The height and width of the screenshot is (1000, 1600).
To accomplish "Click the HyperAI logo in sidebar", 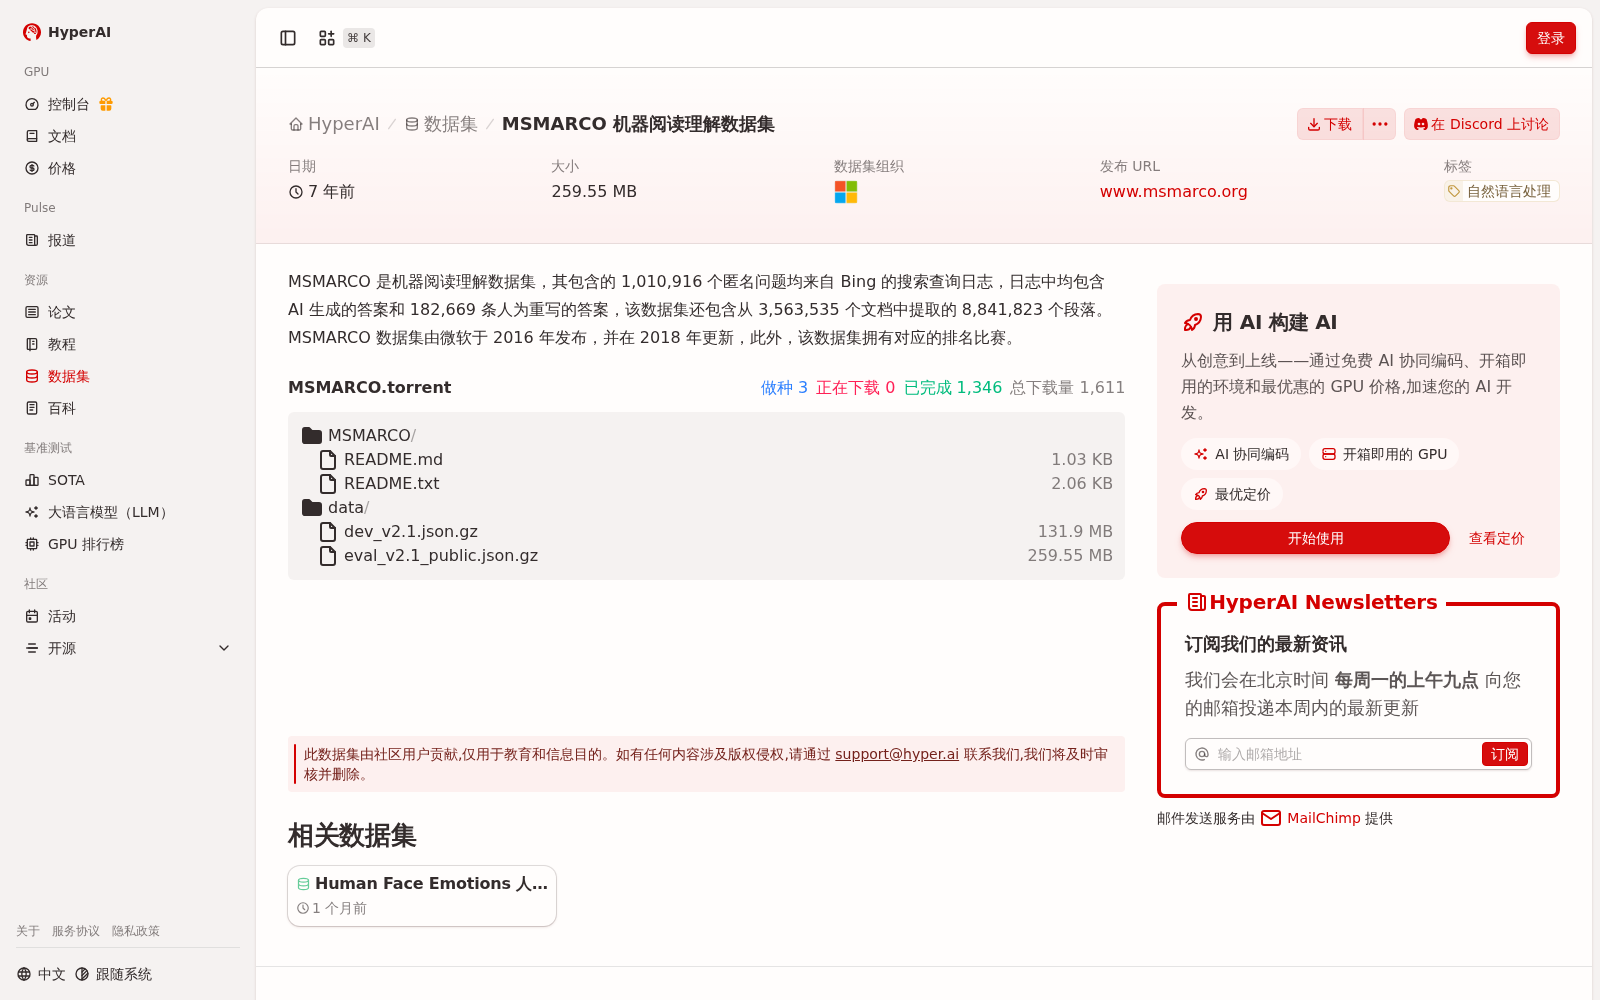I will click(x=67, y=32).
